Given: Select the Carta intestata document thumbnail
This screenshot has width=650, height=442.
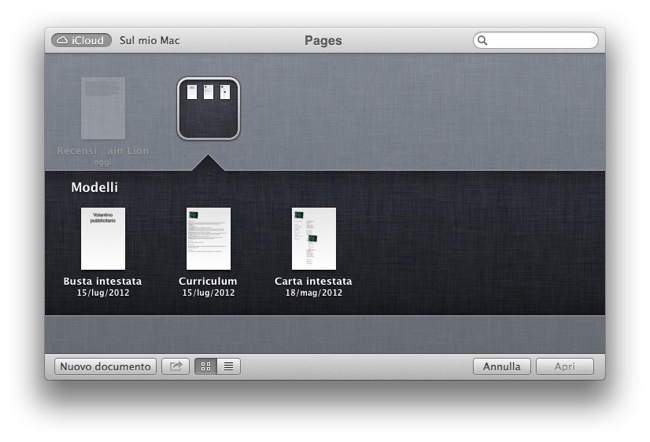Looking at the screenshot, I should (x=313, y=239).
